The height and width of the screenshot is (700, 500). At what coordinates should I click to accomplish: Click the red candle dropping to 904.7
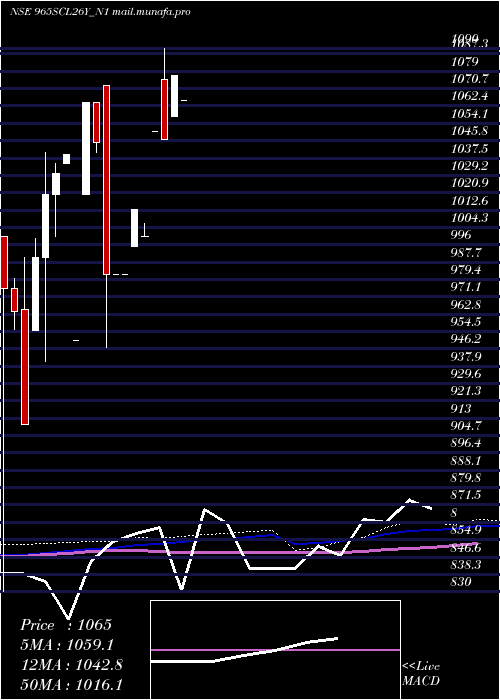tap(25, 367)
